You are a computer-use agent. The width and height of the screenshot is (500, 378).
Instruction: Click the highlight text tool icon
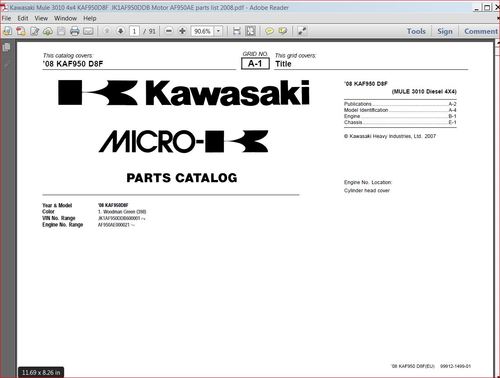click(x=283, y=31)
